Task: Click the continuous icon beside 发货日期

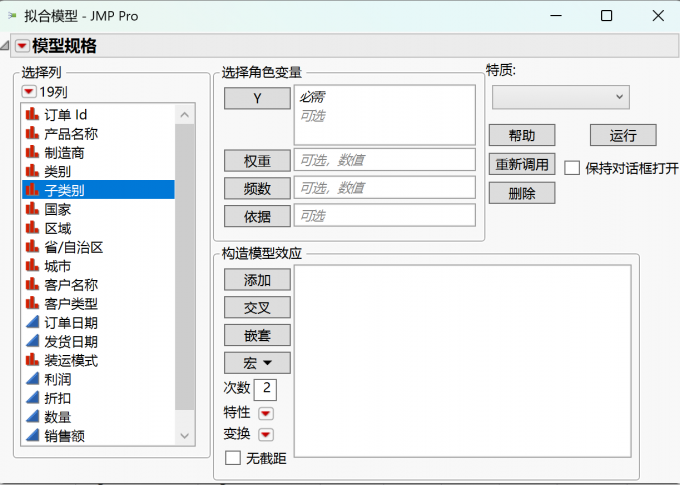Action: click(32, 341)
